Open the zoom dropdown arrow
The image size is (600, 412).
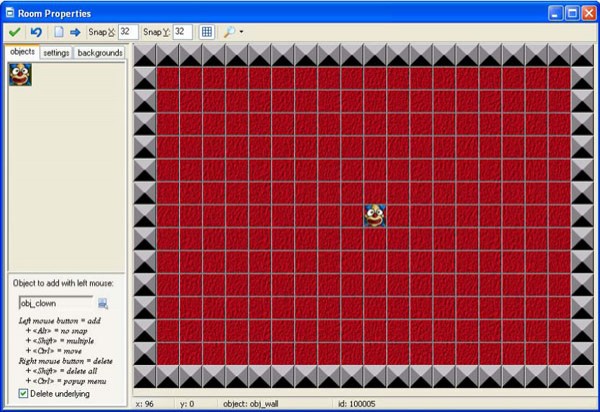click(x=241, y=32)
